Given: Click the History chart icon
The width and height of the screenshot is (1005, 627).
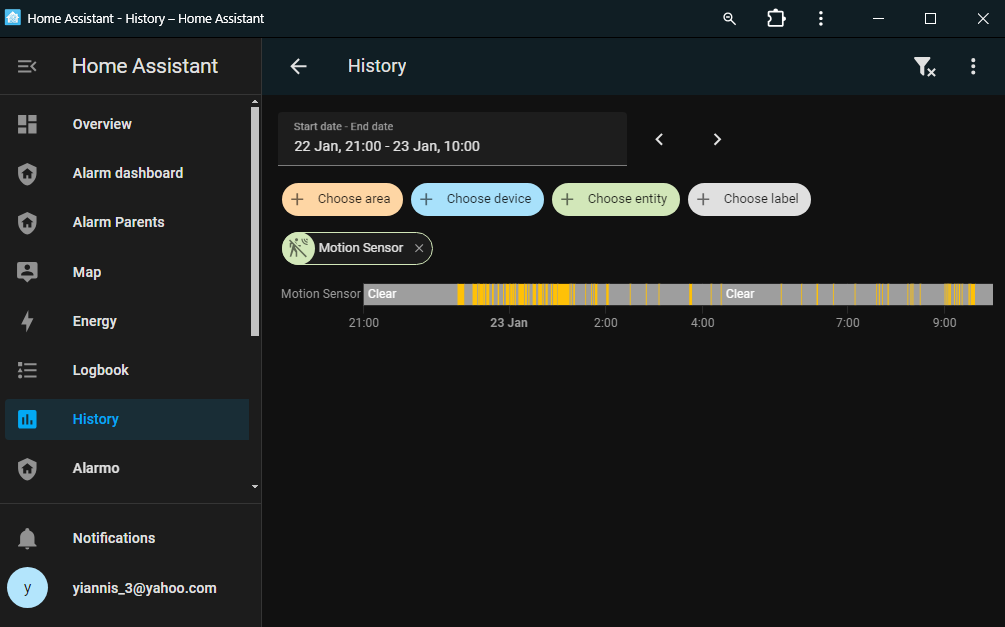Looking at the screenshot, I should [x=27, y=419].
